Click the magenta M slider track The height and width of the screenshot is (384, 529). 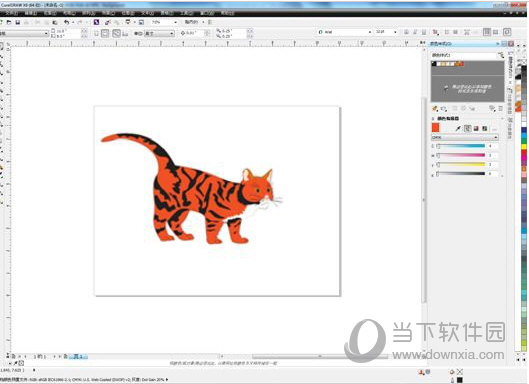click(x=461, y=155)
